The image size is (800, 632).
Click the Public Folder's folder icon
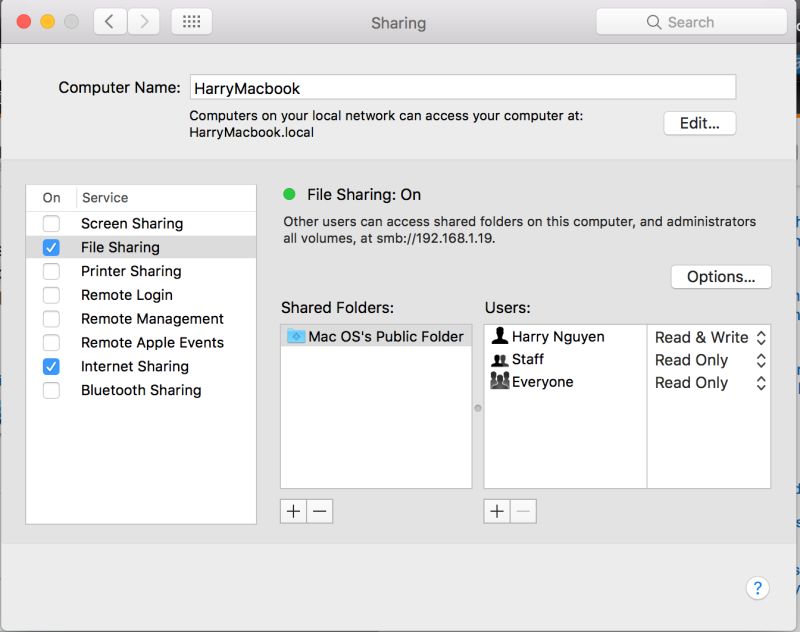[296, 336]
